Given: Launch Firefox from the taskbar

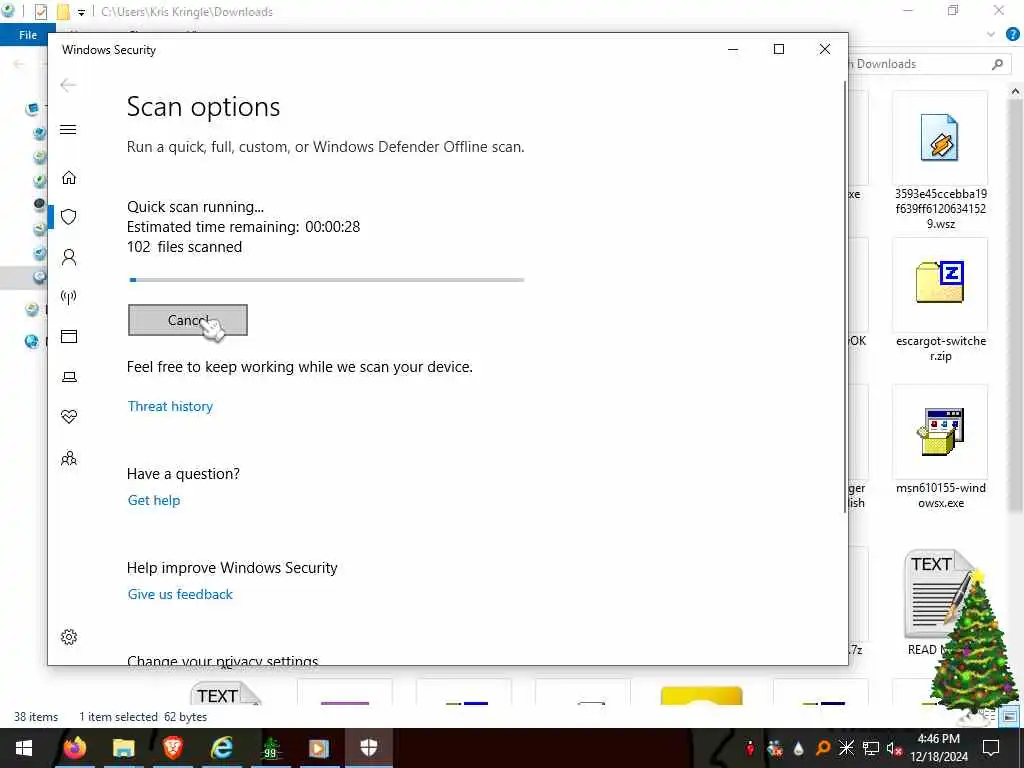Looking at the screenshot, I should (x=75, y=748).
